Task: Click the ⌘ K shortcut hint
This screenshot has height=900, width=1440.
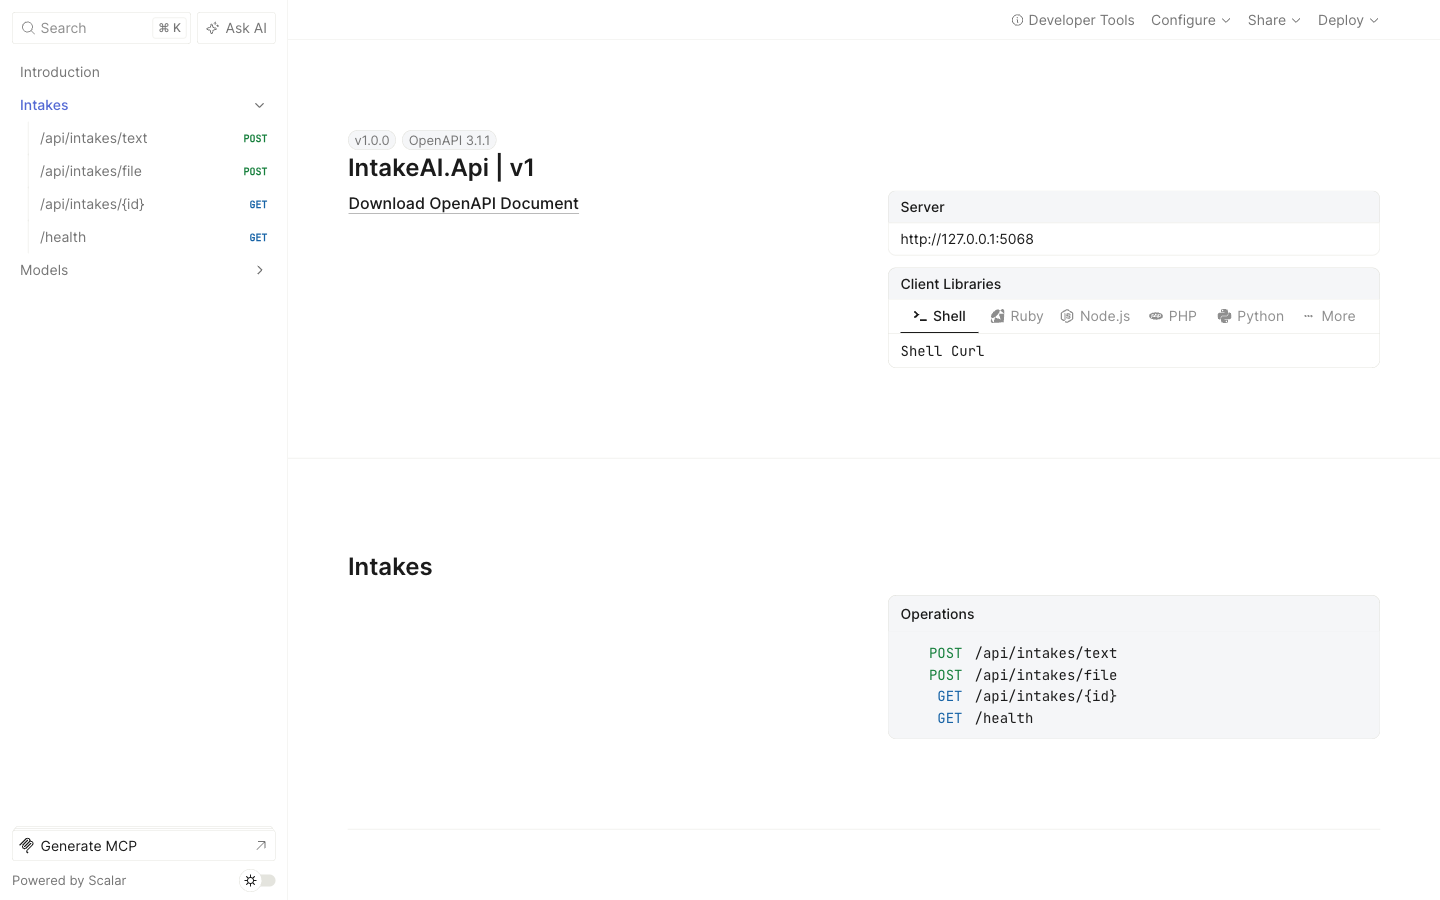Action: pos(170,28)
